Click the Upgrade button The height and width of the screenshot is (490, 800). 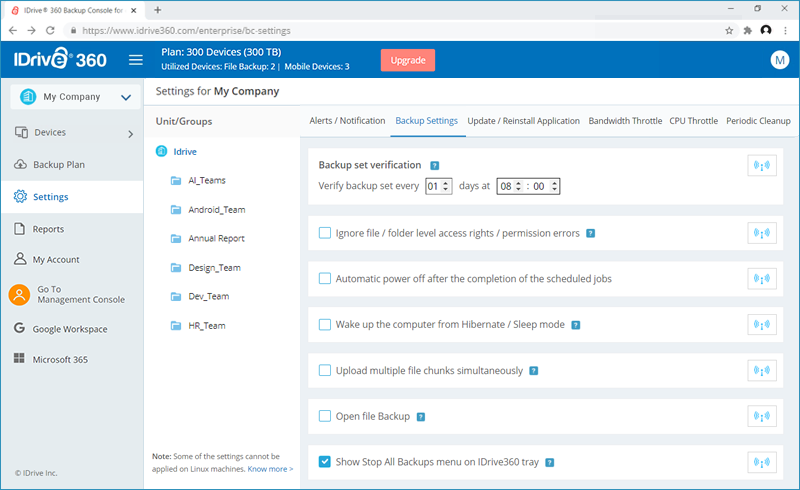(x=408, y=60)
